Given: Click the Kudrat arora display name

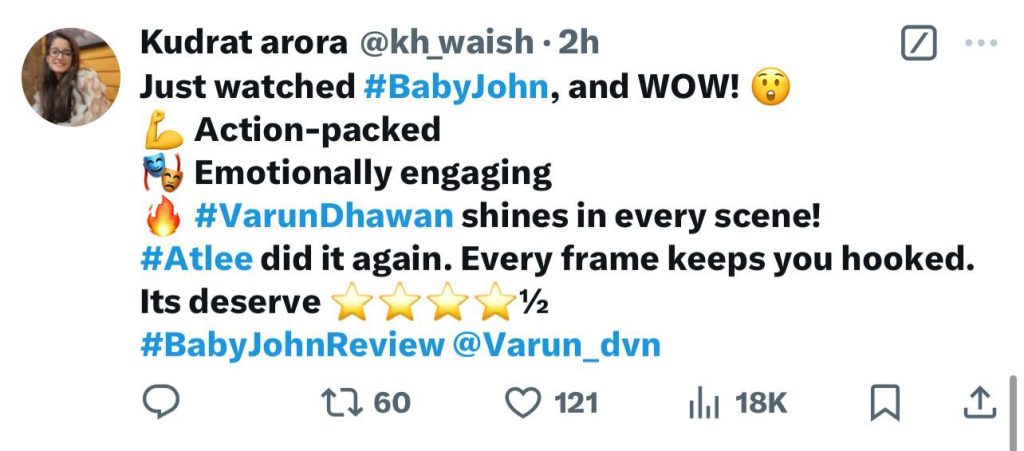Looking at the screenshot, I should pos(244,43).
